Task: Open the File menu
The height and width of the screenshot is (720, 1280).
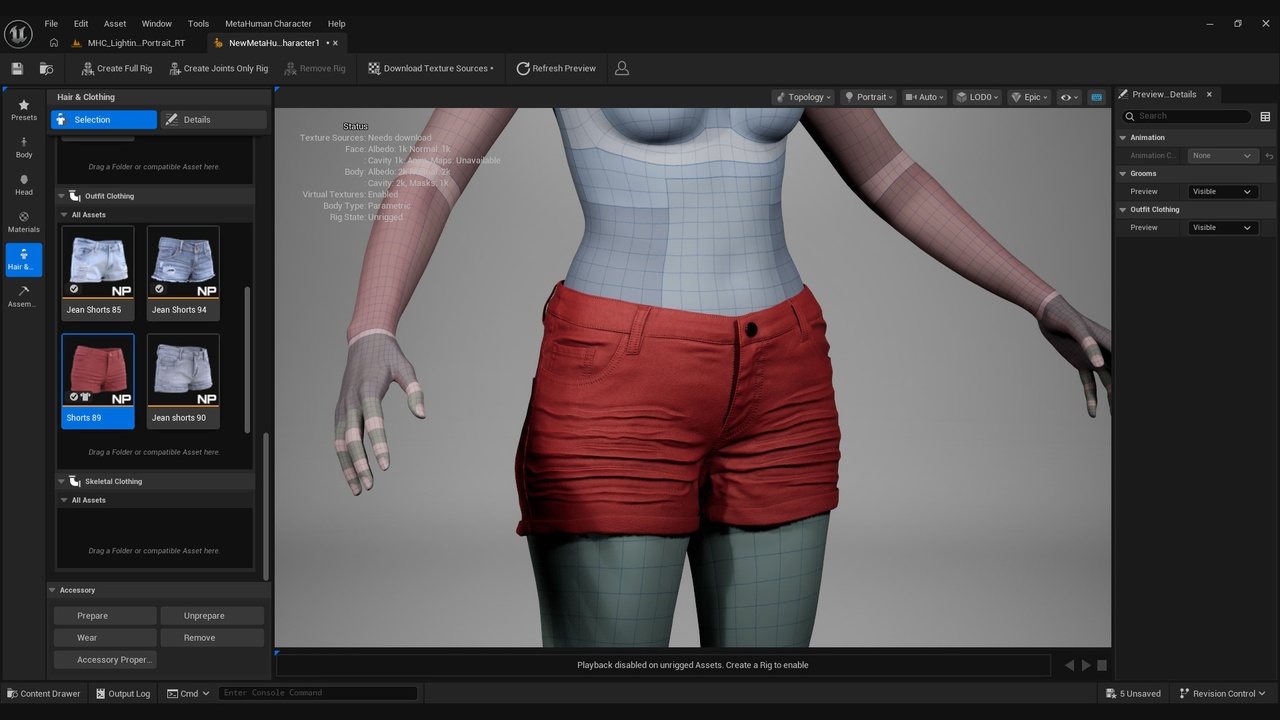Action: click(51, 23)
